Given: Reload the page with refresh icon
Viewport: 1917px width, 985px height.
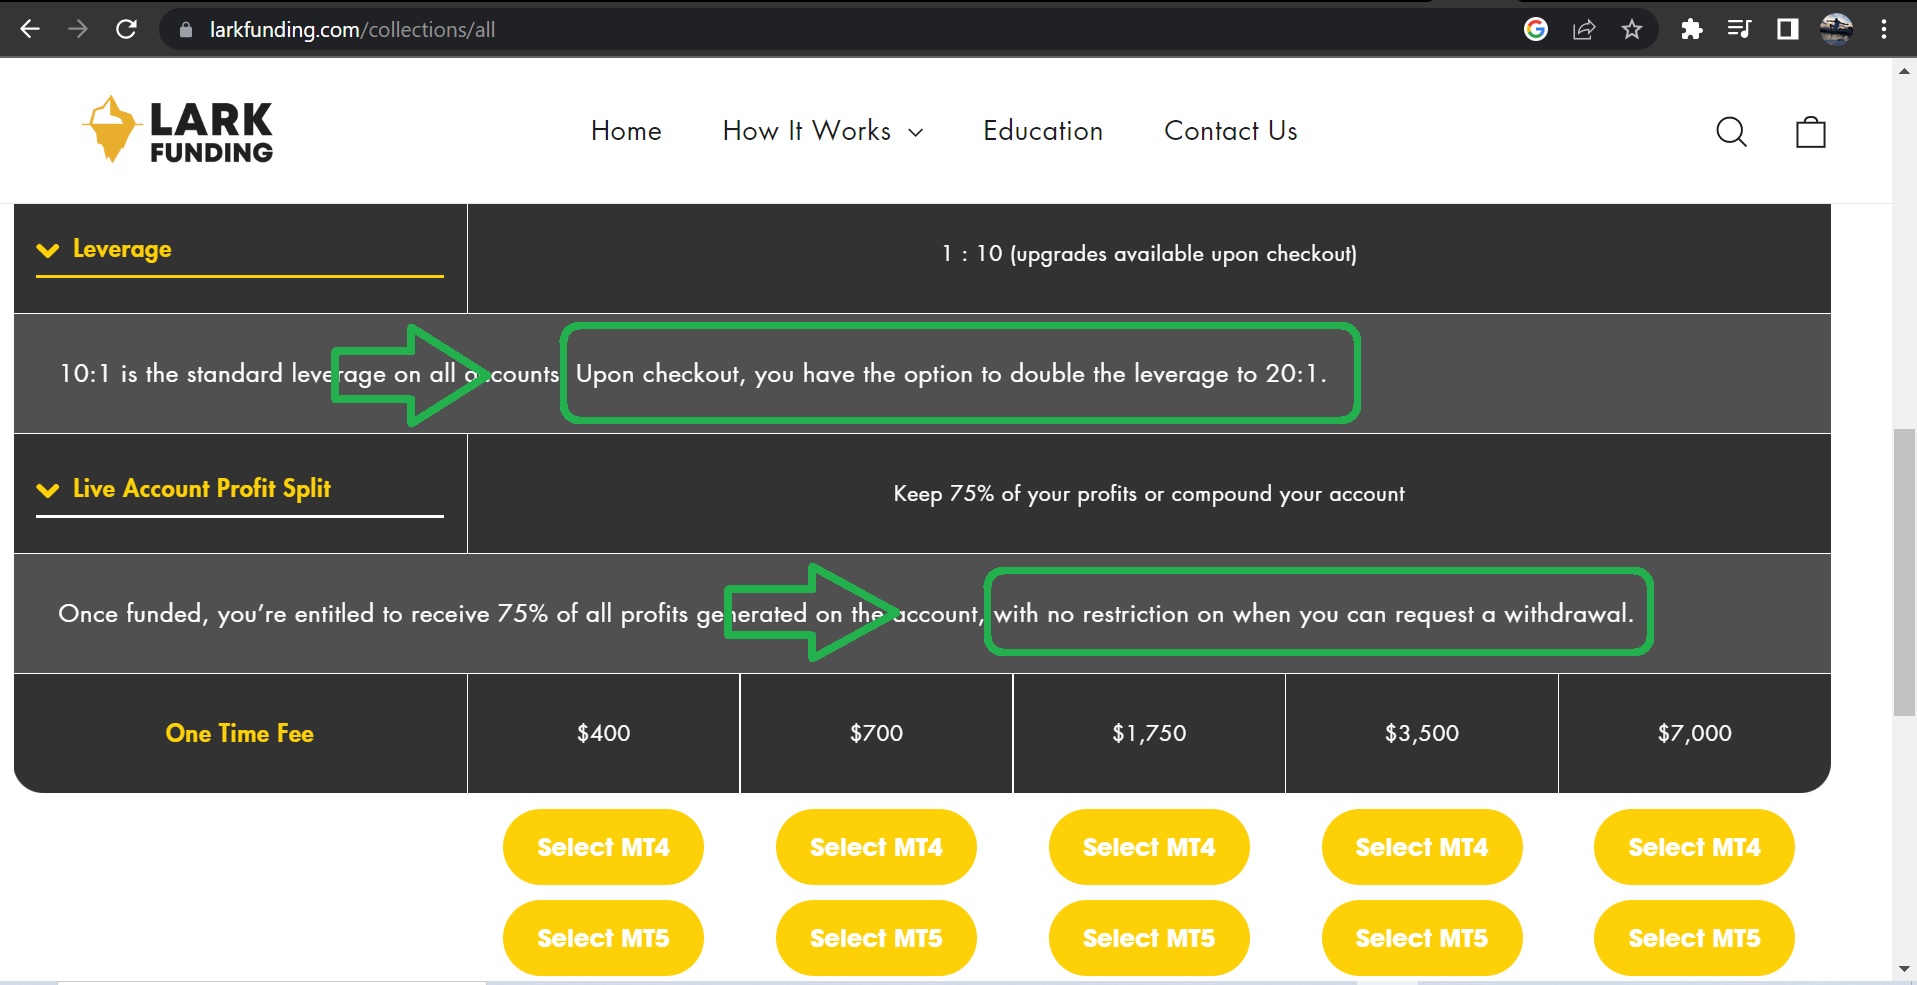Looking at the screenshot, I should [x=126, y=29].
